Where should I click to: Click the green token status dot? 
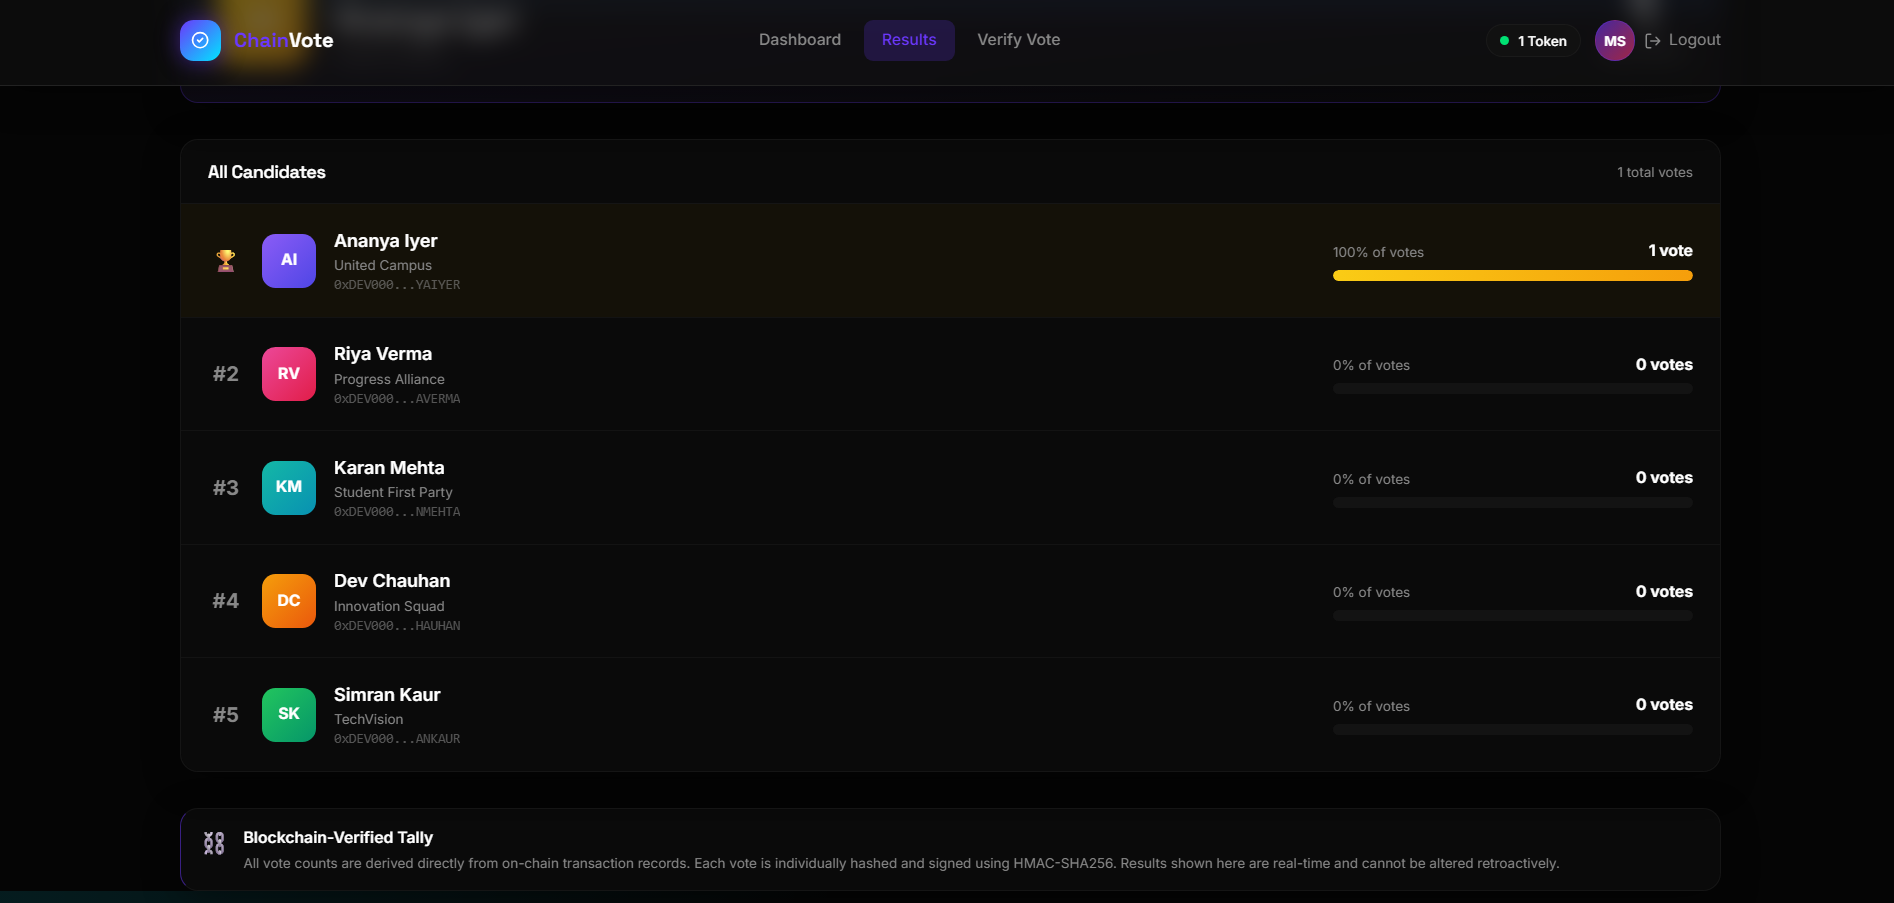(x=1504, y=41)
